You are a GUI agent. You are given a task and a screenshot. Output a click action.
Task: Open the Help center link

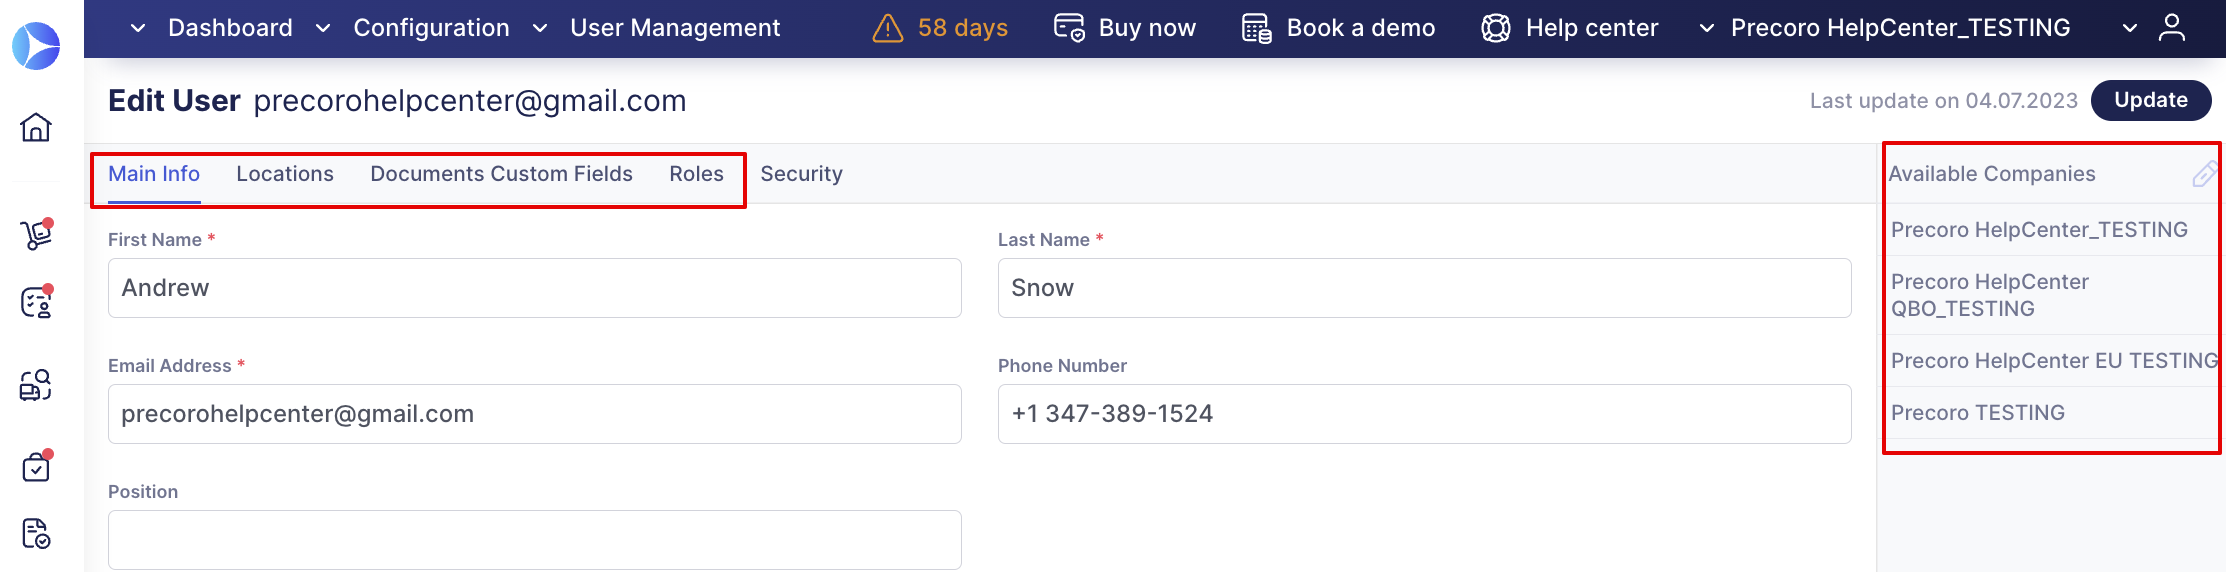coord(1570,28)
